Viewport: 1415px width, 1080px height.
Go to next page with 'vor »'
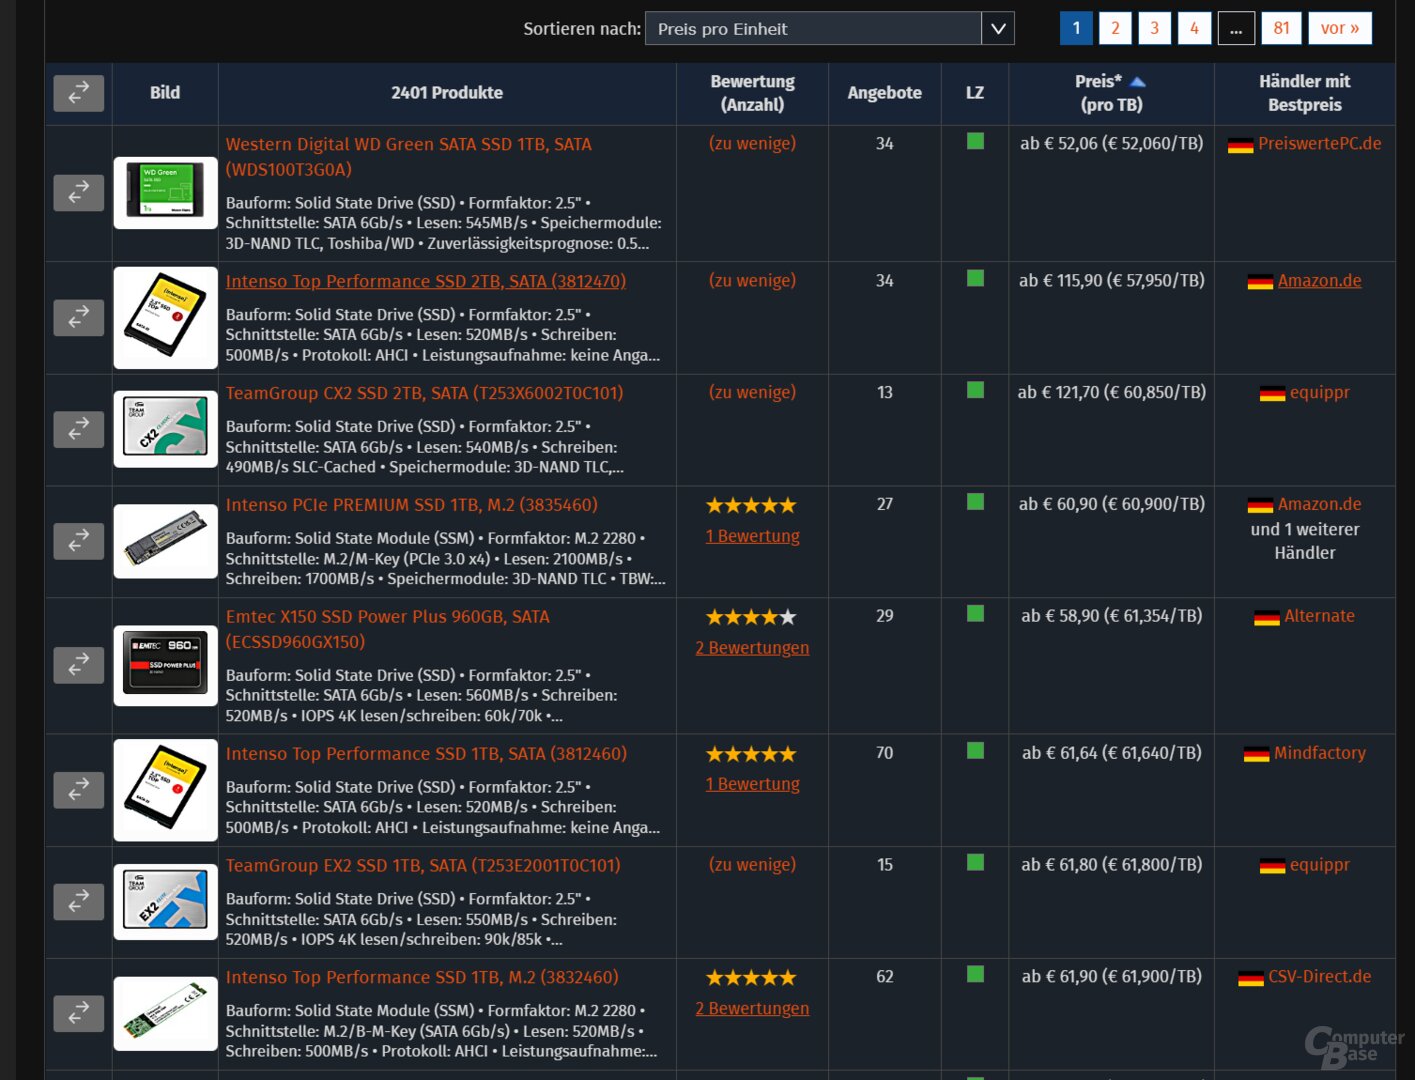(x=1340, y=28)
